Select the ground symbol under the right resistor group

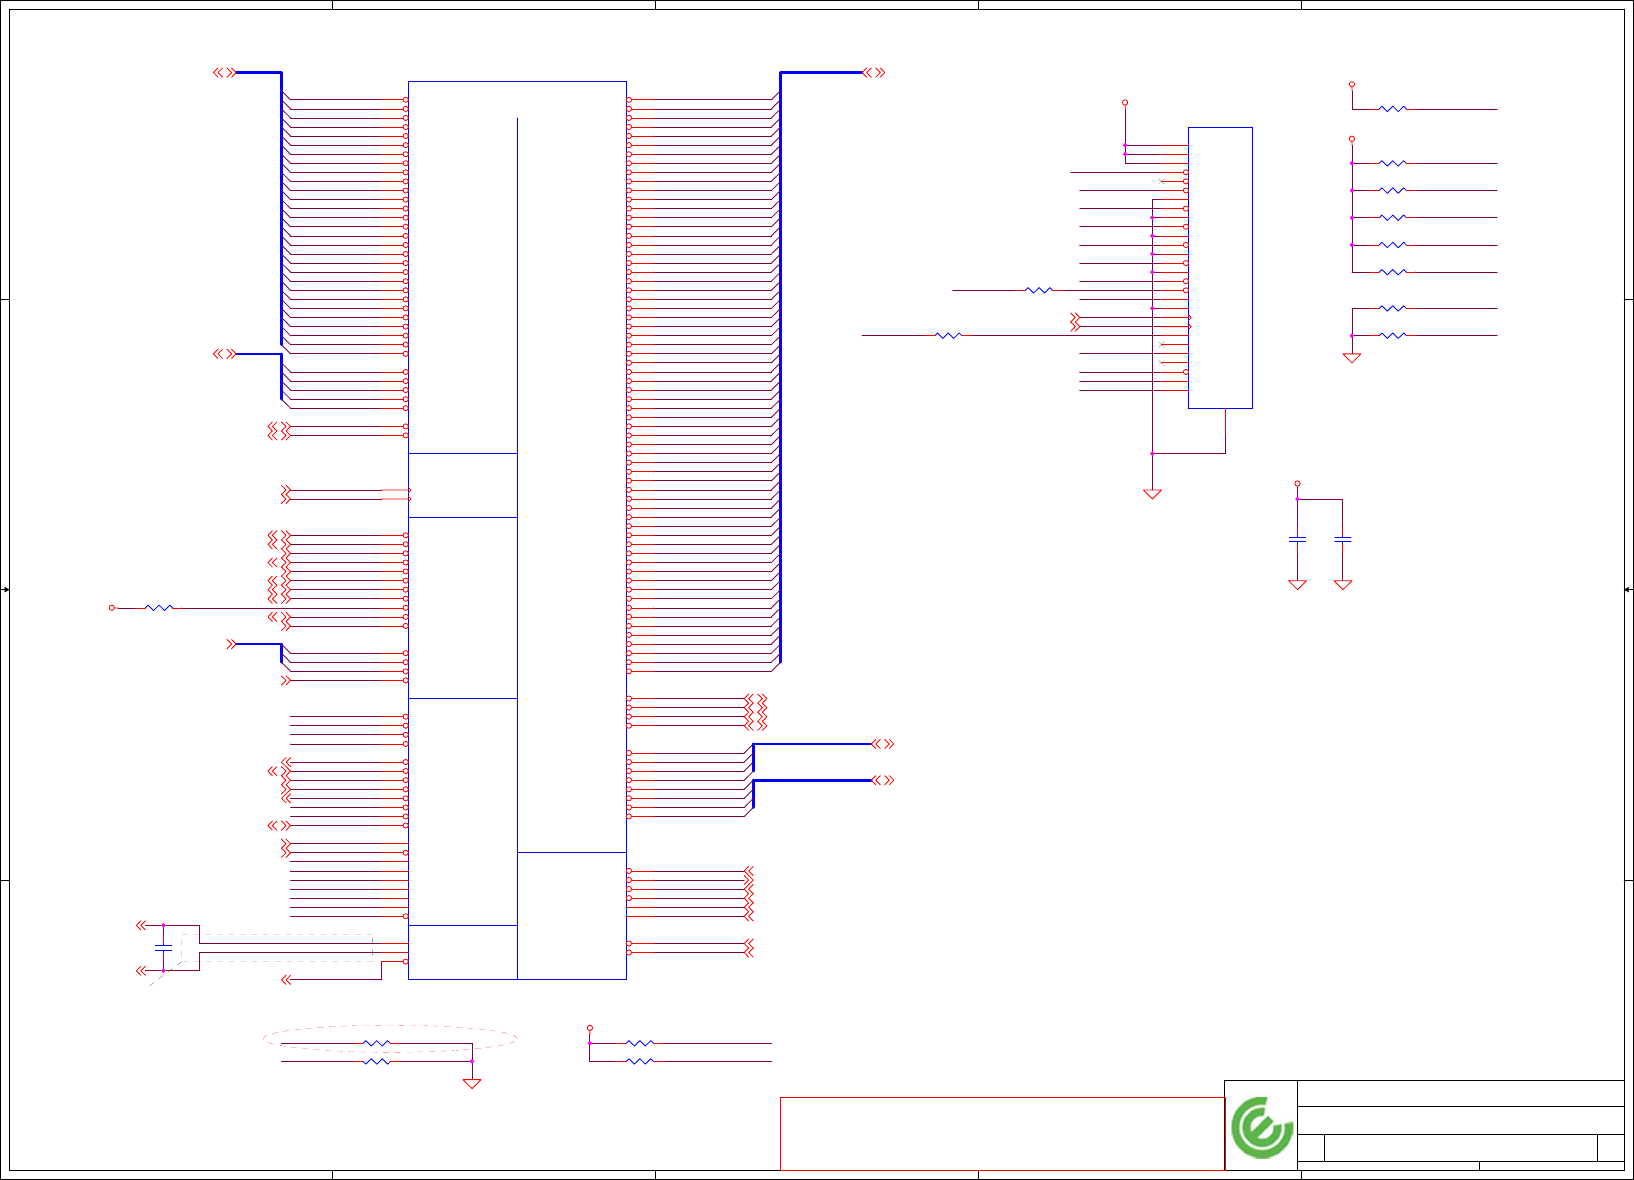tap(1352, 358)
